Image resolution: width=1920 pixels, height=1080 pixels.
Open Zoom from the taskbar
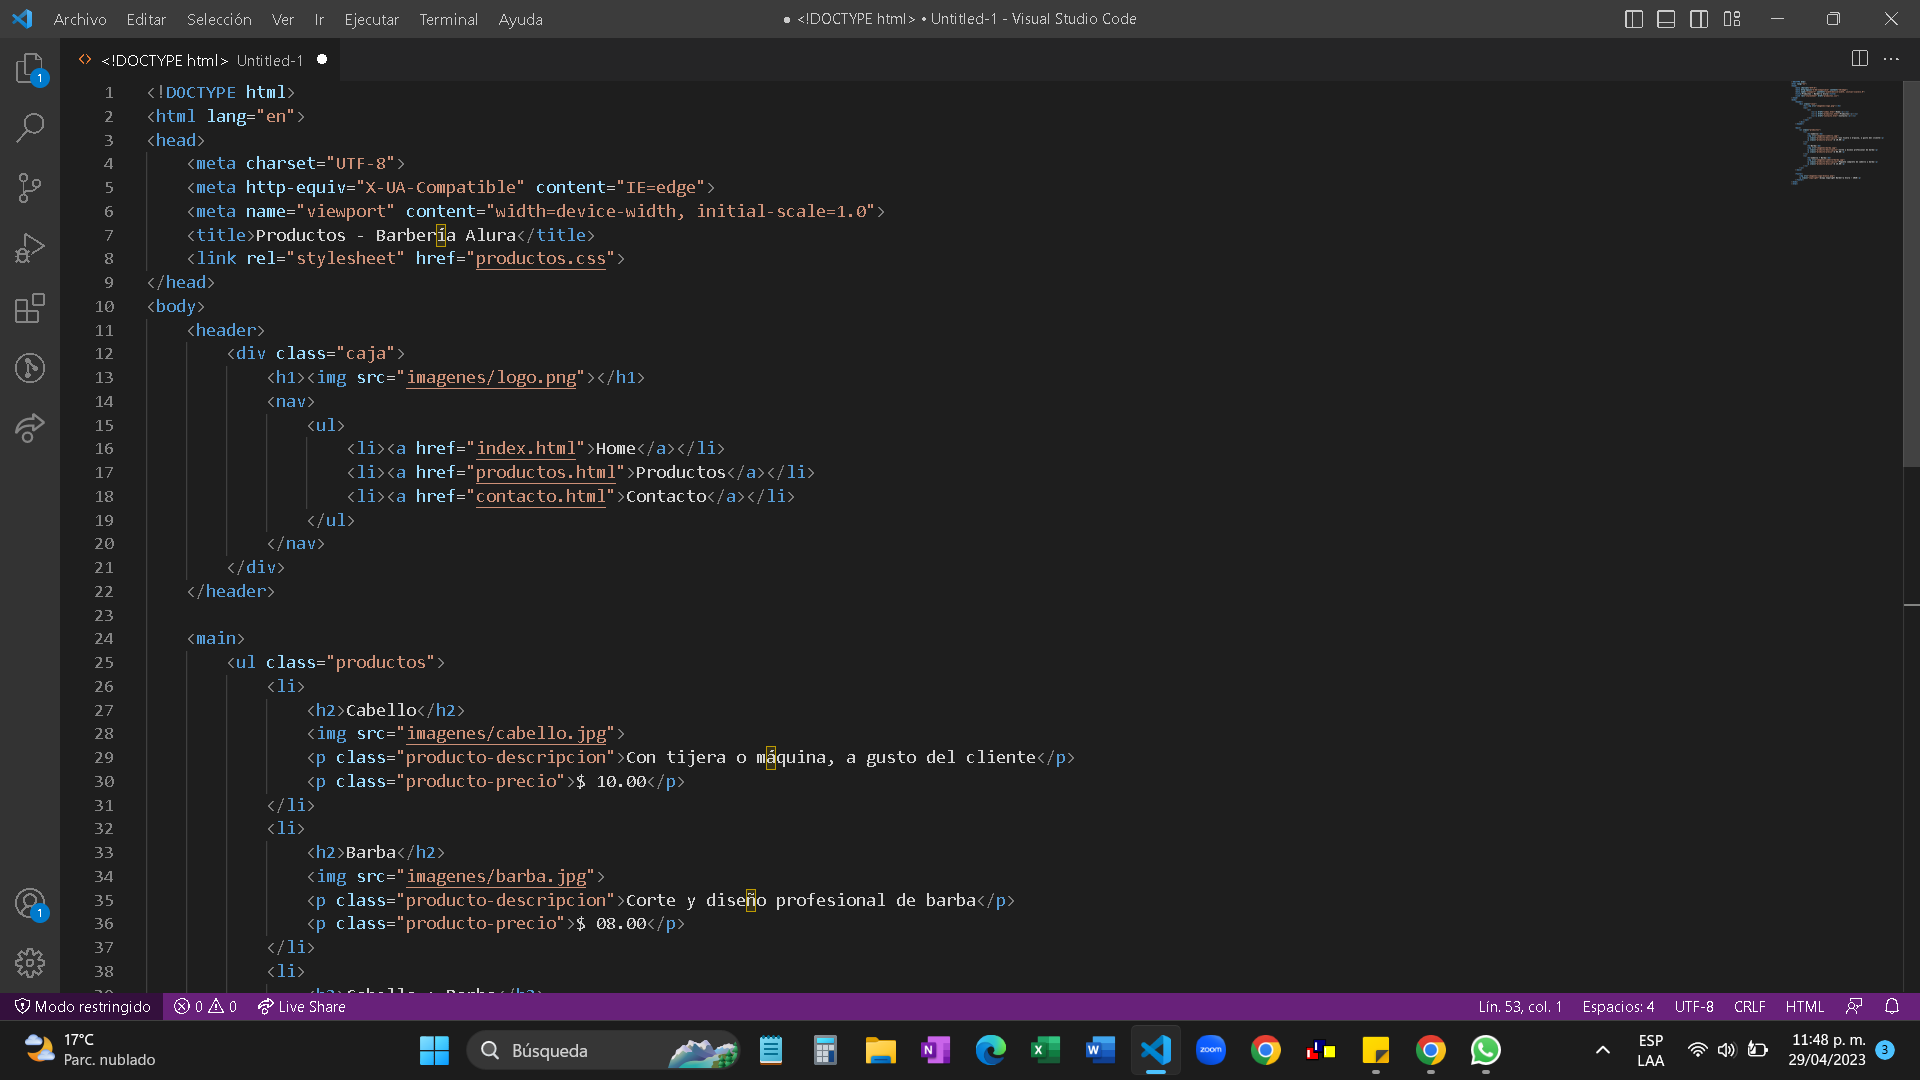coord(1211,1050)
